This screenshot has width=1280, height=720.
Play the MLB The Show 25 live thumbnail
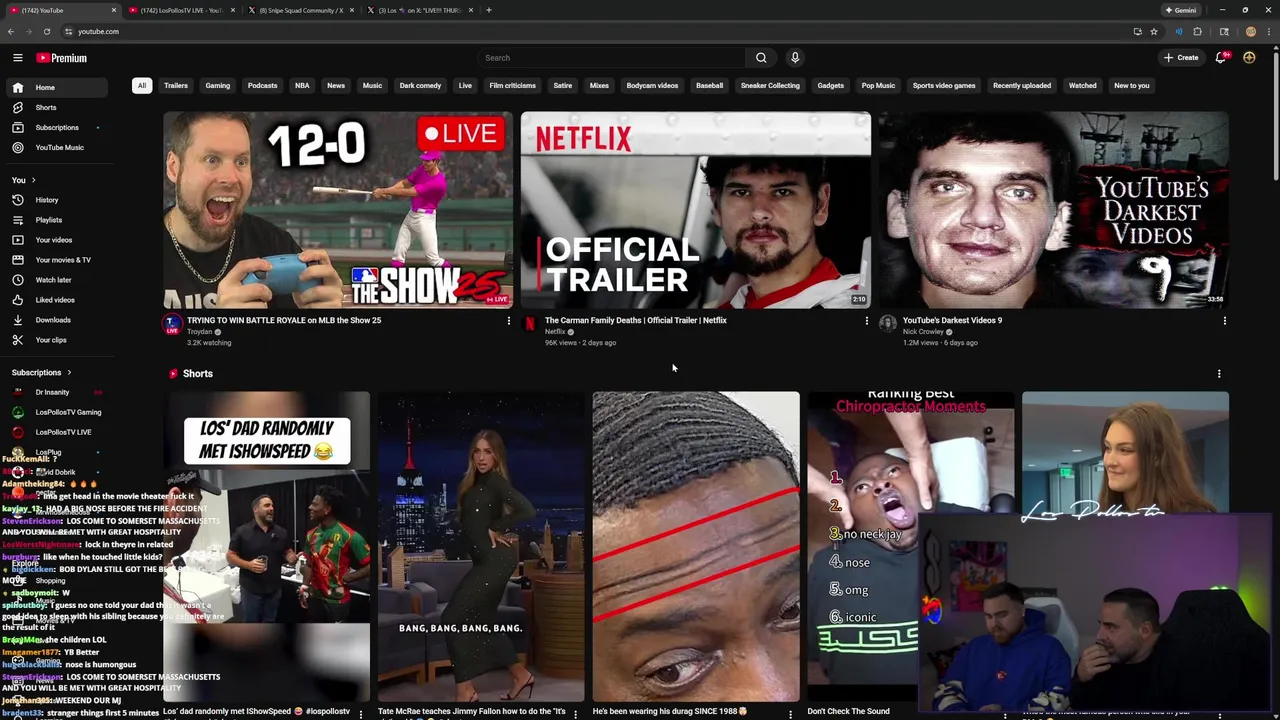pyautogui.click(x=338, y=209)
